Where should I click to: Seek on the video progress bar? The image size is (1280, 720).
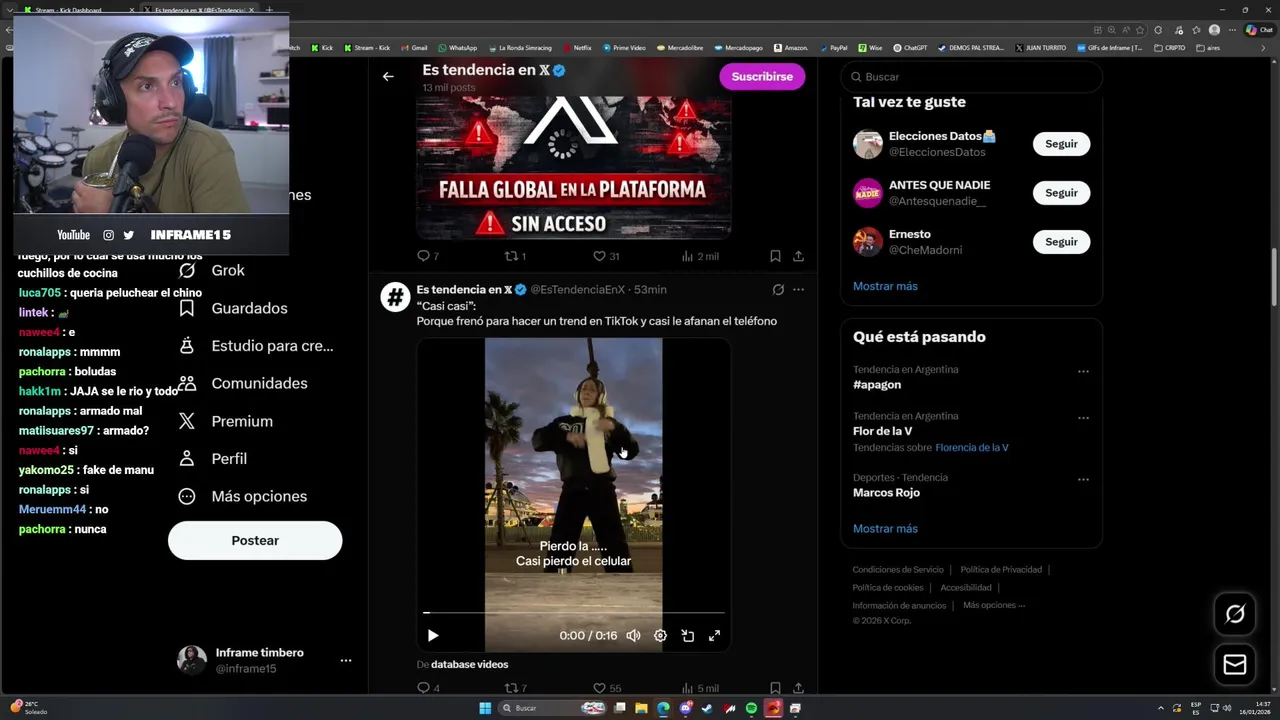(574, 613)
